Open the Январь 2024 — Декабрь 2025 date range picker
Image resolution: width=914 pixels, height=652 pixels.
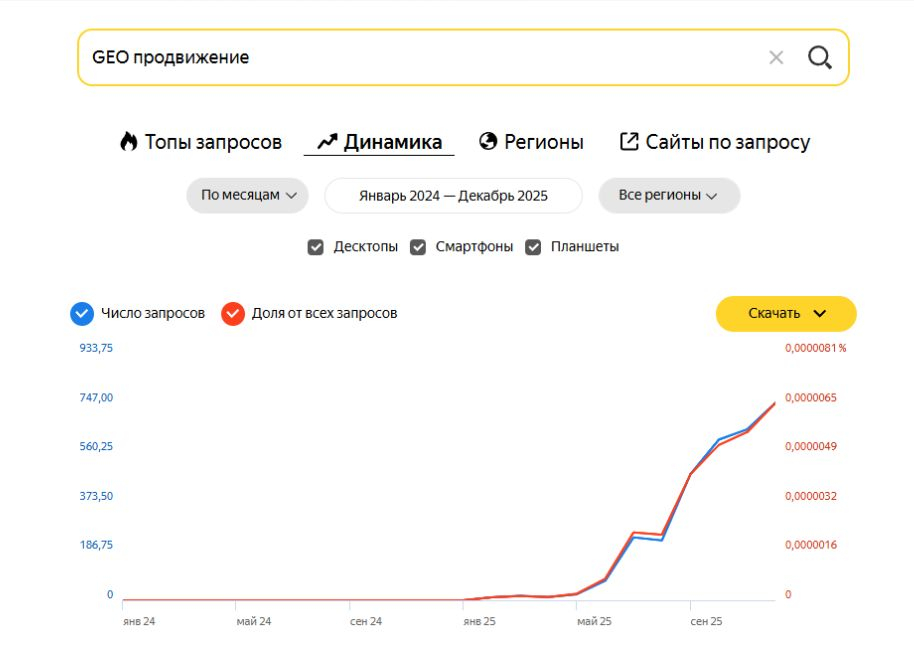click(453, 196)
